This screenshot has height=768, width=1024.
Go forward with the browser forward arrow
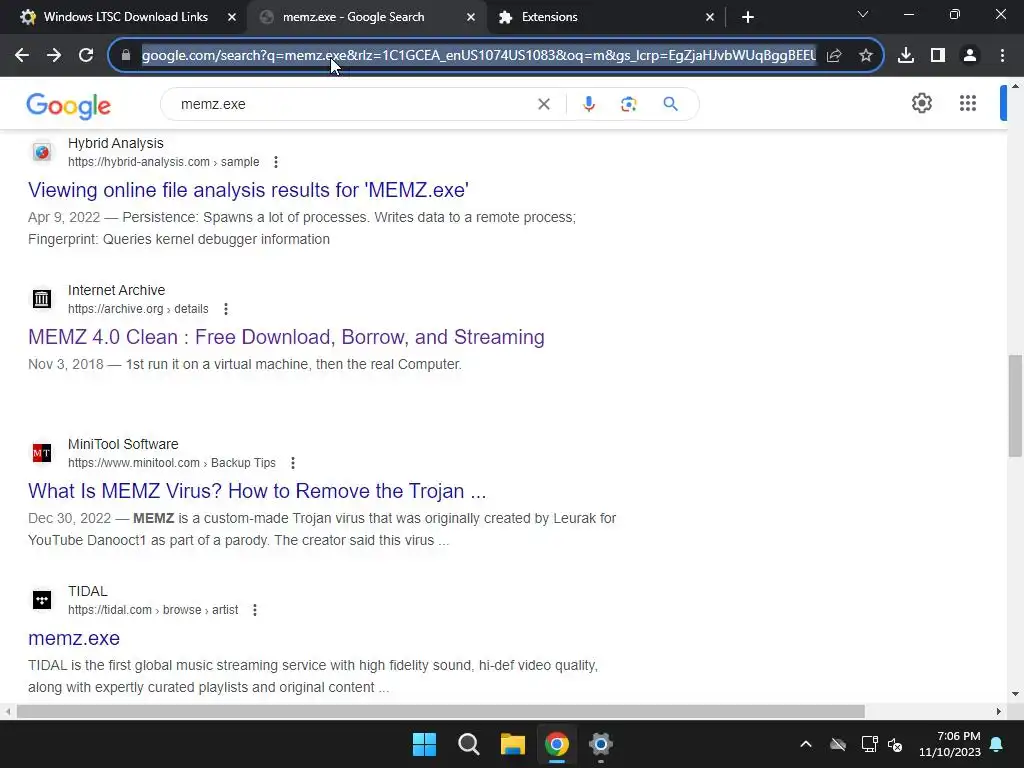click(54, 56)
